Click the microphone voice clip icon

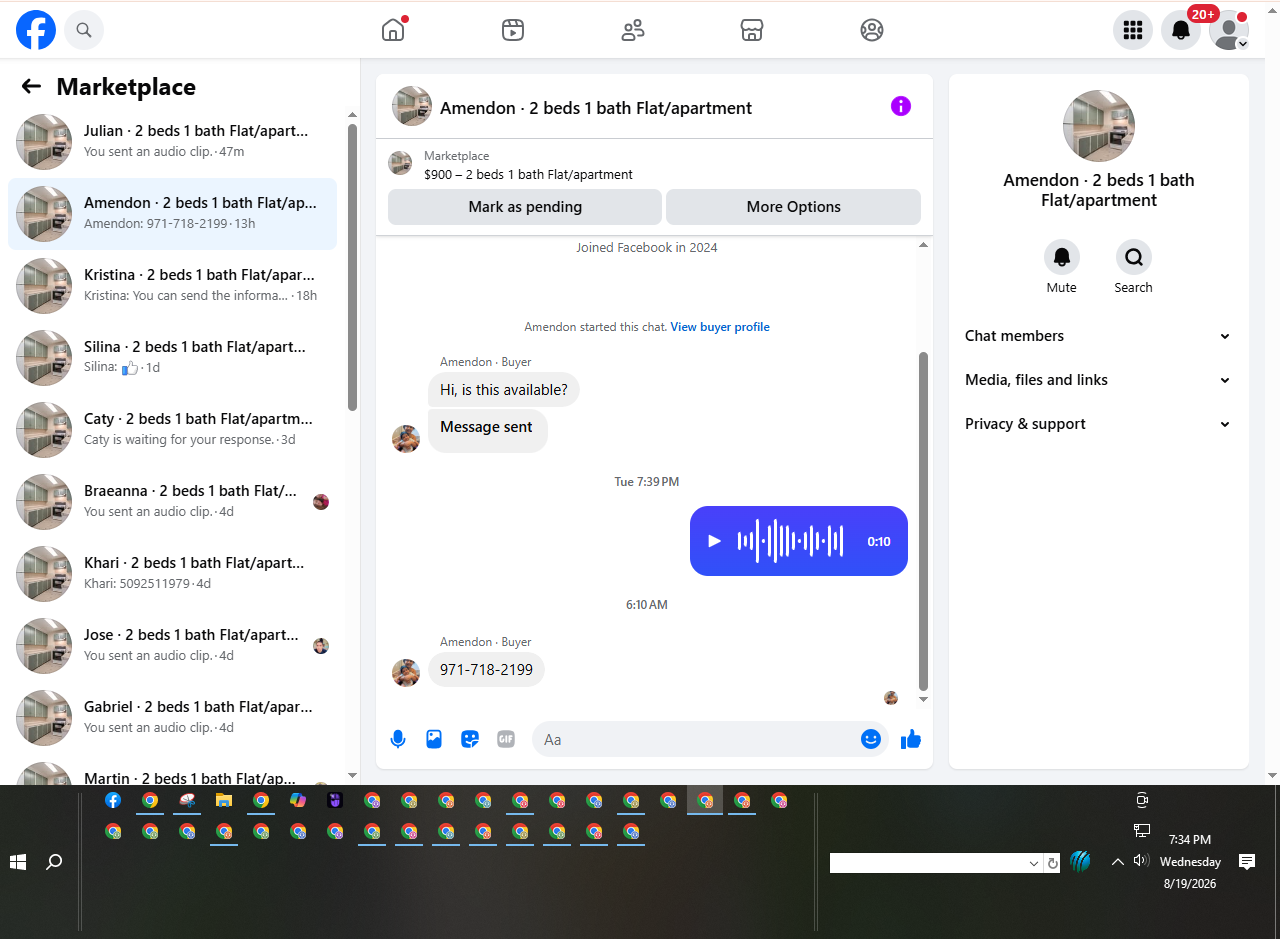[x=398, y=739]
